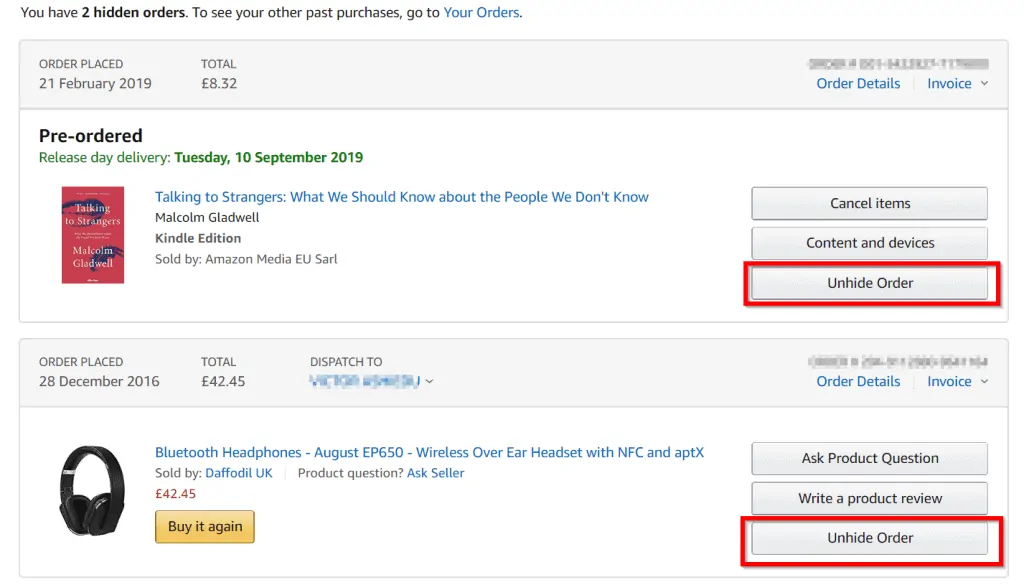Click the chevron arrow beside the first Invoice

pos(984,84)
